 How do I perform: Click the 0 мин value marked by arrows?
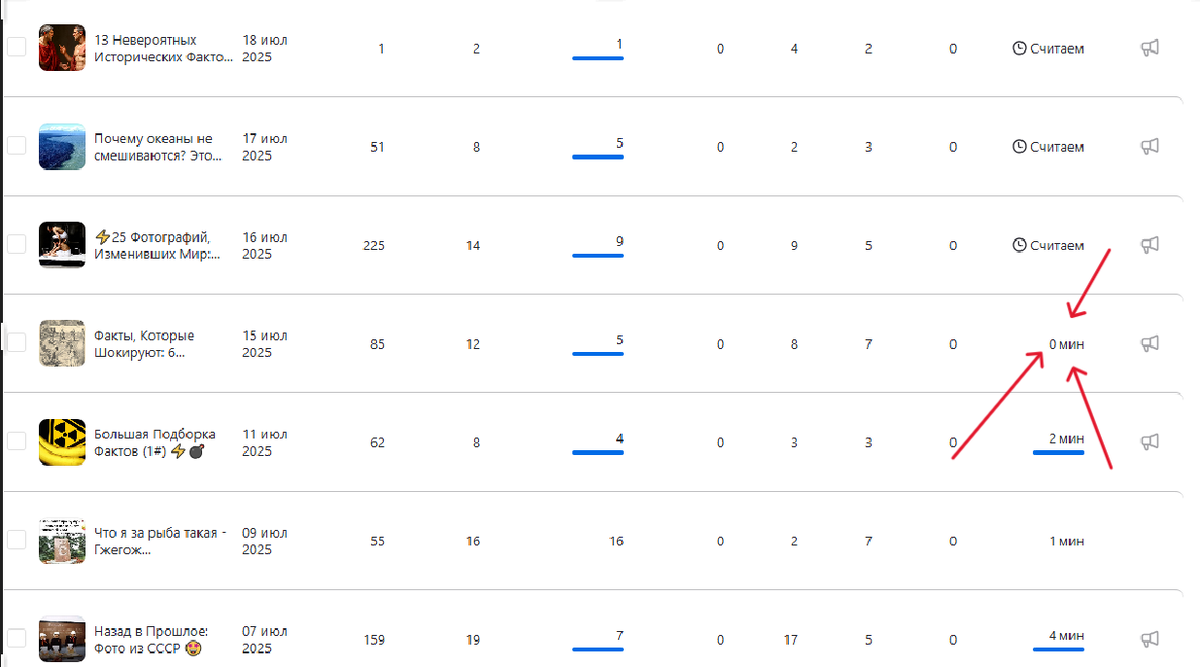tap(1066, 344)
